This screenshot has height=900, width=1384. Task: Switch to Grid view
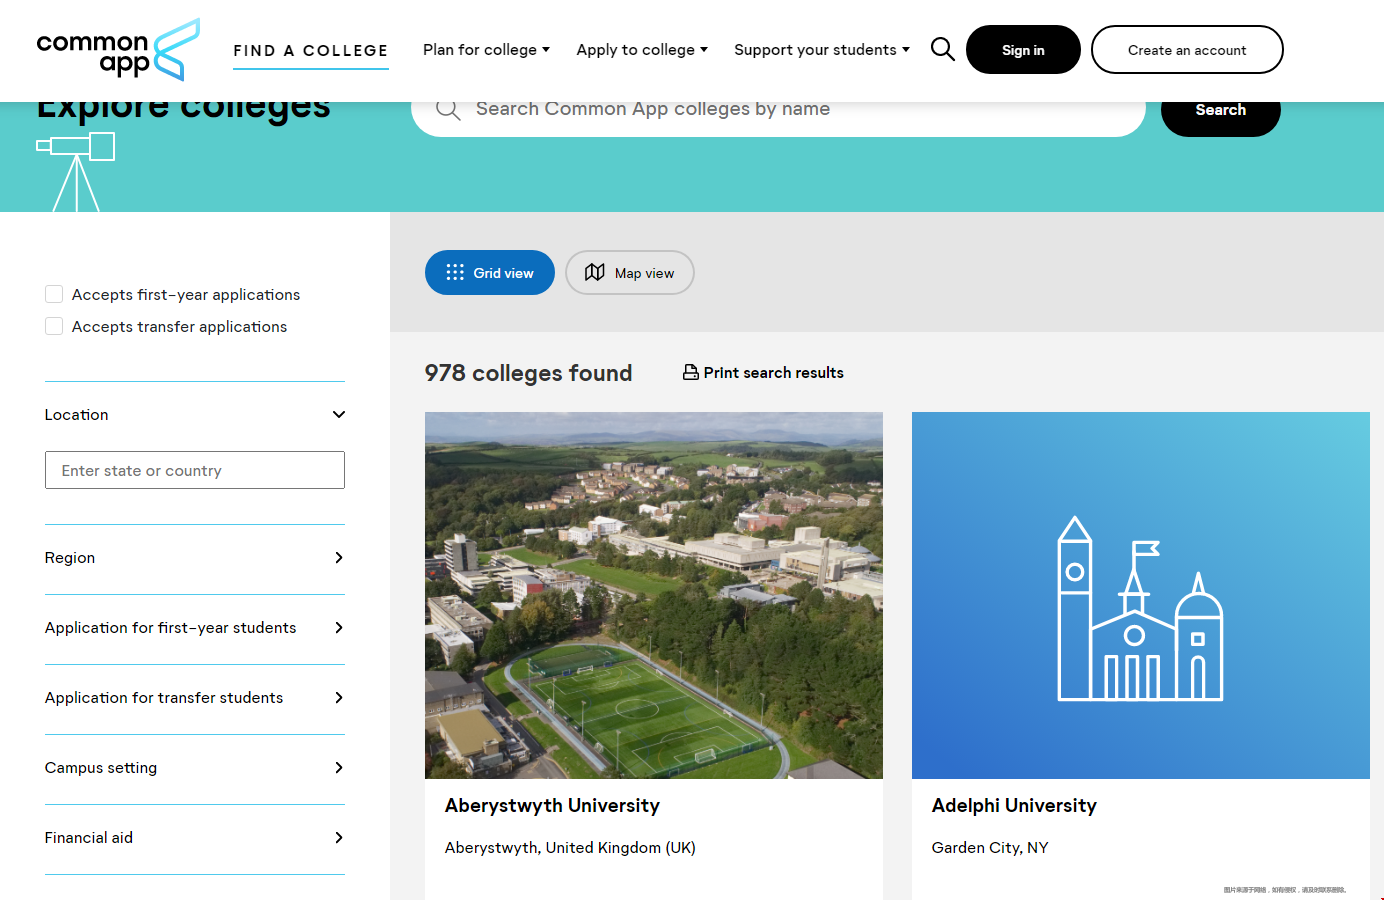490,273
